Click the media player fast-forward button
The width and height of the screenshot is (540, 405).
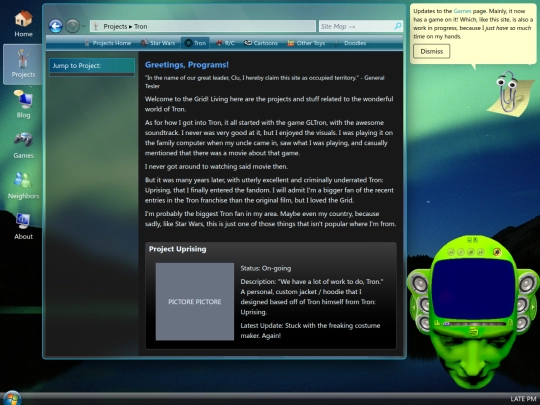[x=480, y=252]
